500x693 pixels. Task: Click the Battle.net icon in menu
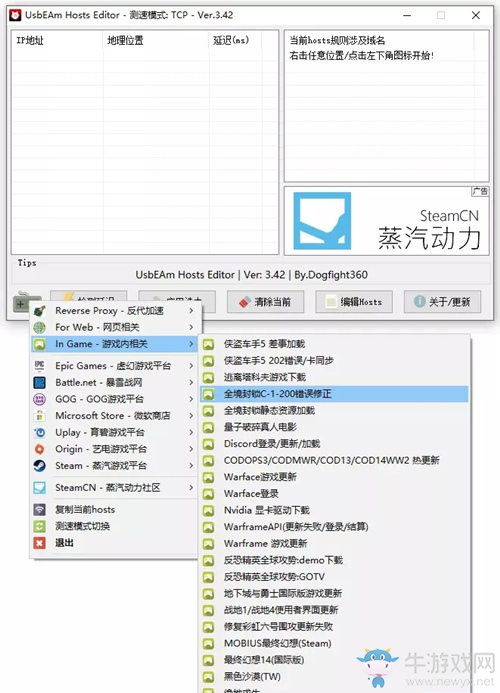(x=39, y=382)
